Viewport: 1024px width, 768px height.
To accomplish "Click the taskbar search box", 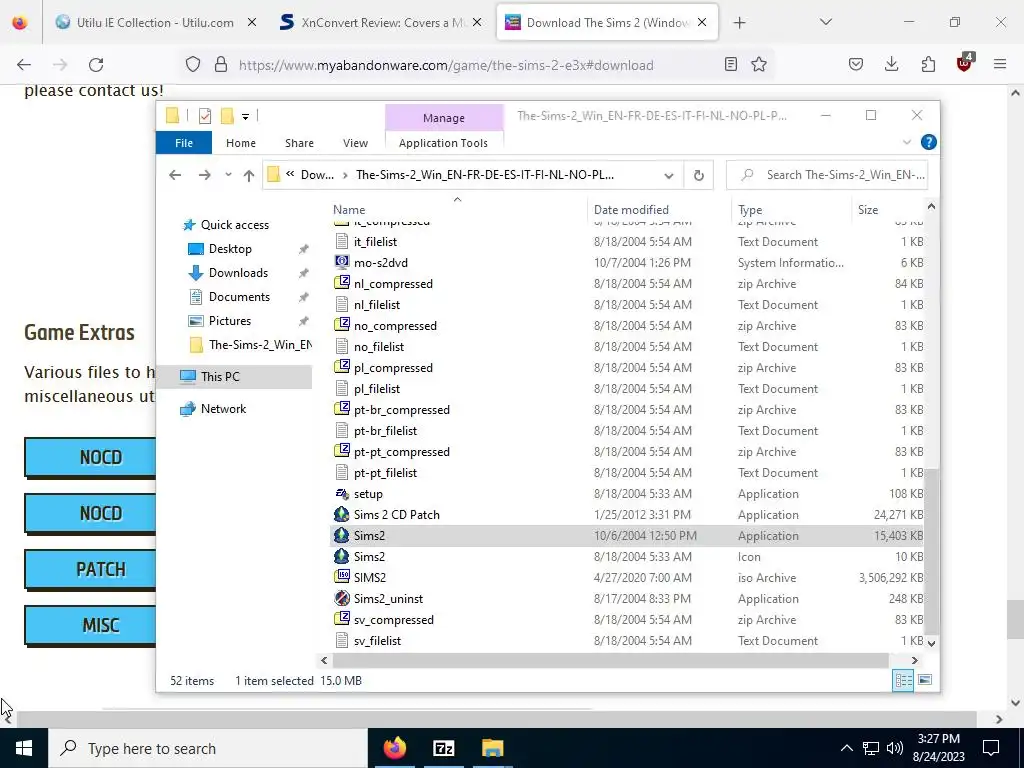I will [x=208, y=748].
